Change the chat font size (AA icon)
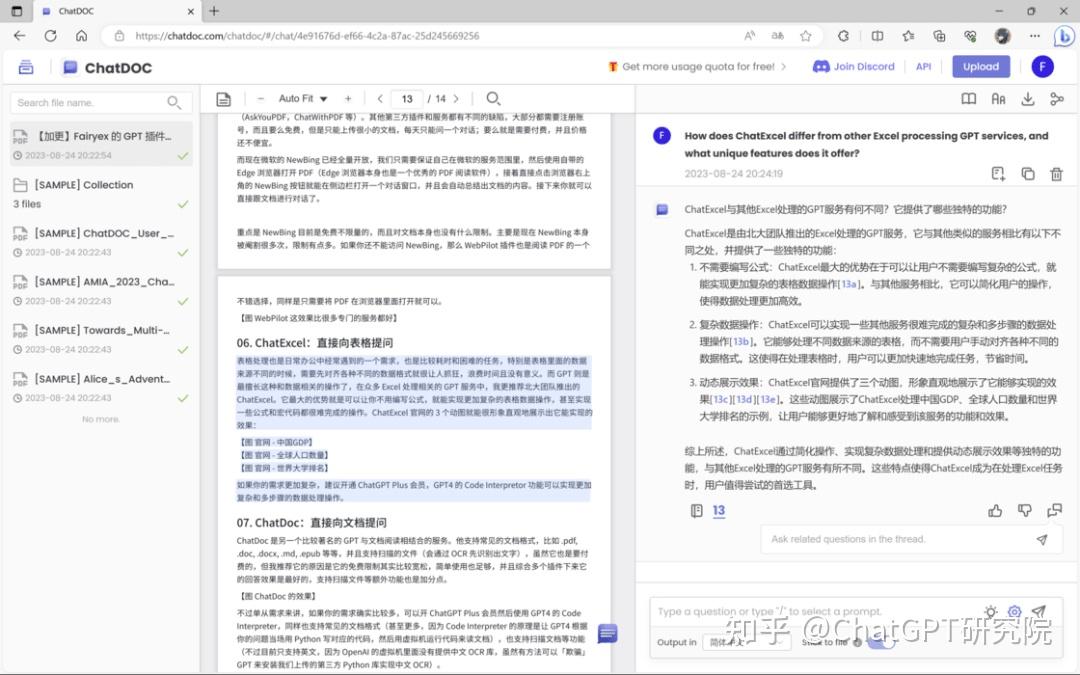The image size is (1080, 675). point(998,99)
